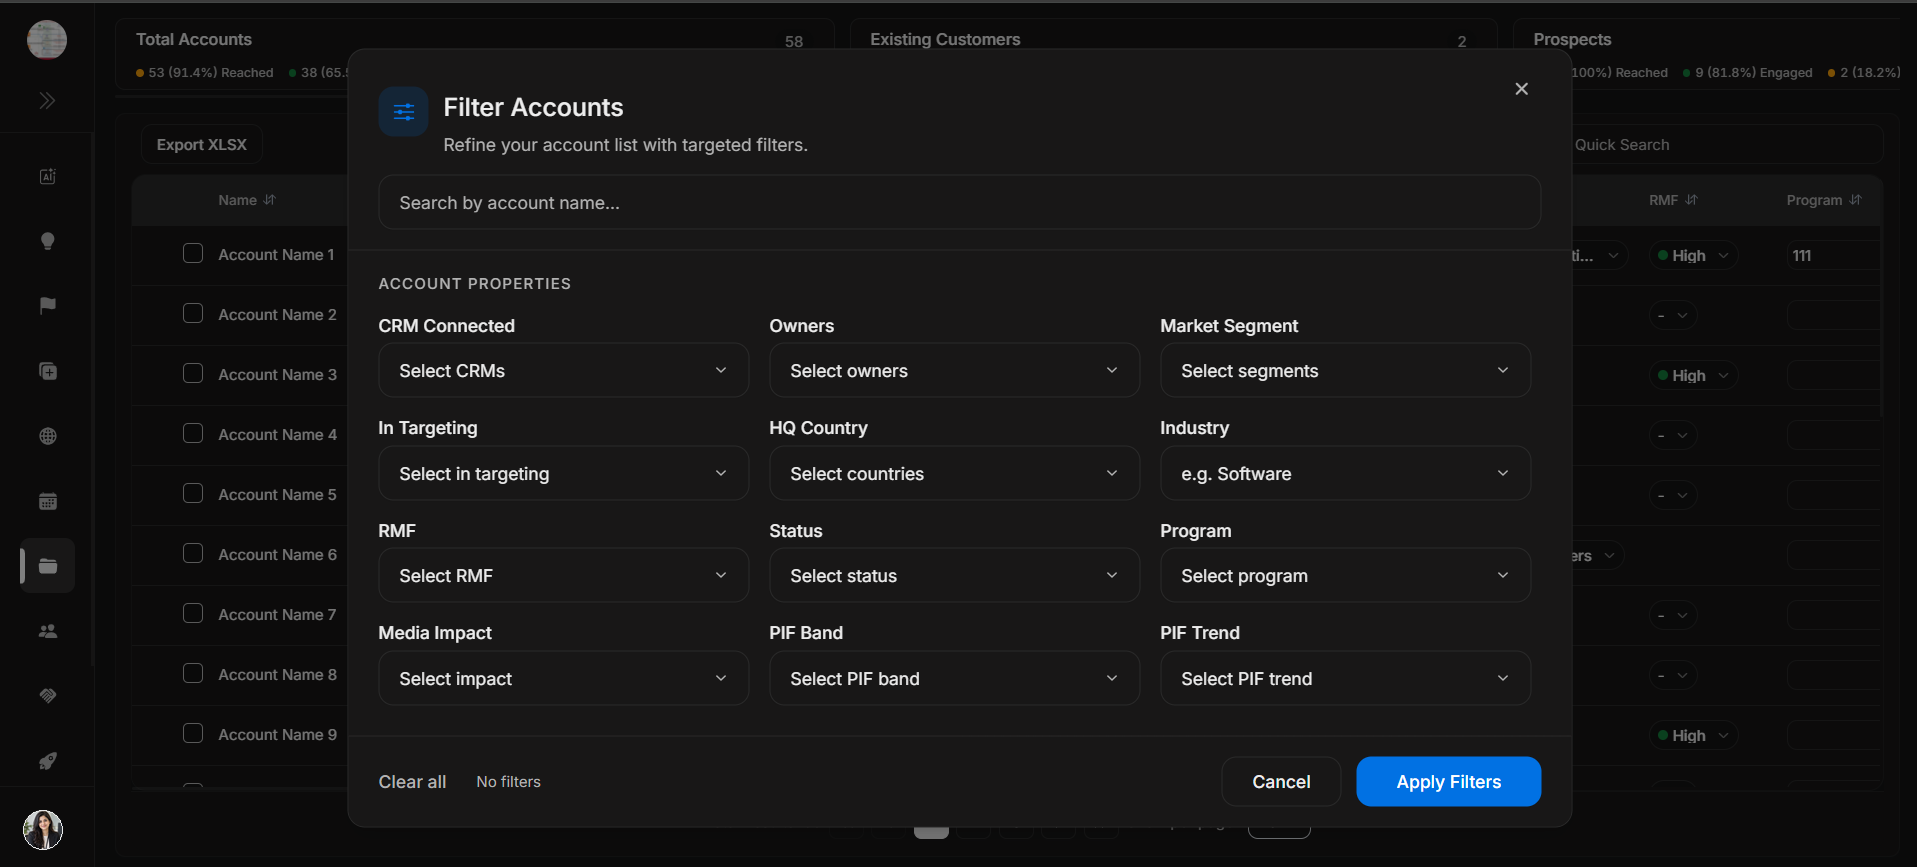
Task: Open the Industry e.g. Software dropdown
Action: (1346, 474)
